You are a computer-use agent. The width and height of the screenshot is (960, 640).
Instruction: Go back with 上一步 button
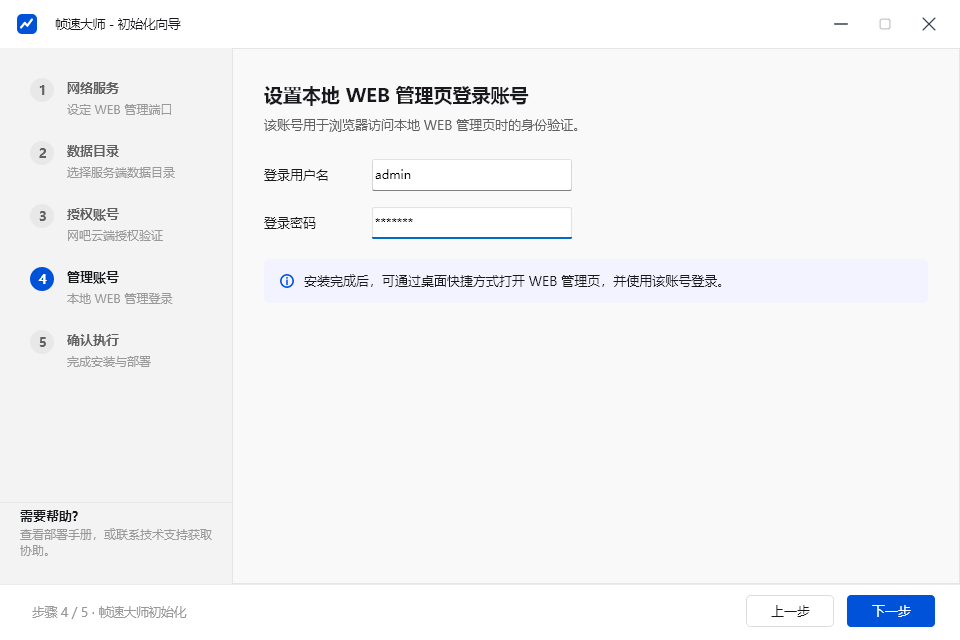click(x=790, y=611)
